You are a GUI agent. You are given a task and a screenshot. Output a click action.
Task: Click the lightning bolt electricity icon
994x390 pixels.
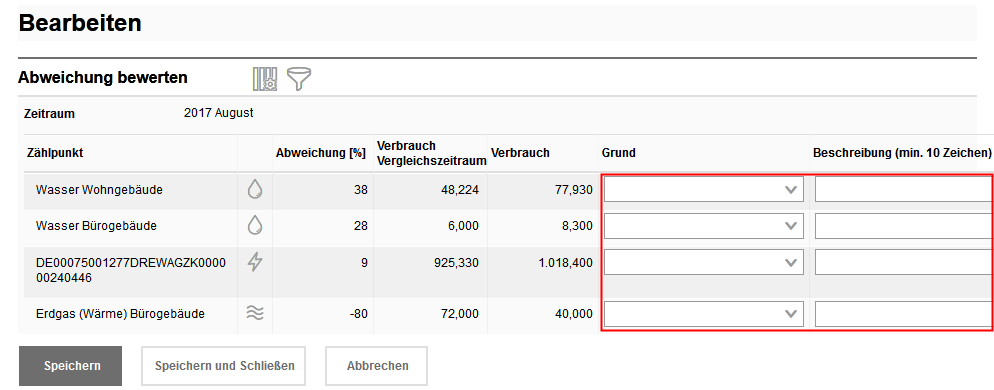tap(255, 261)
